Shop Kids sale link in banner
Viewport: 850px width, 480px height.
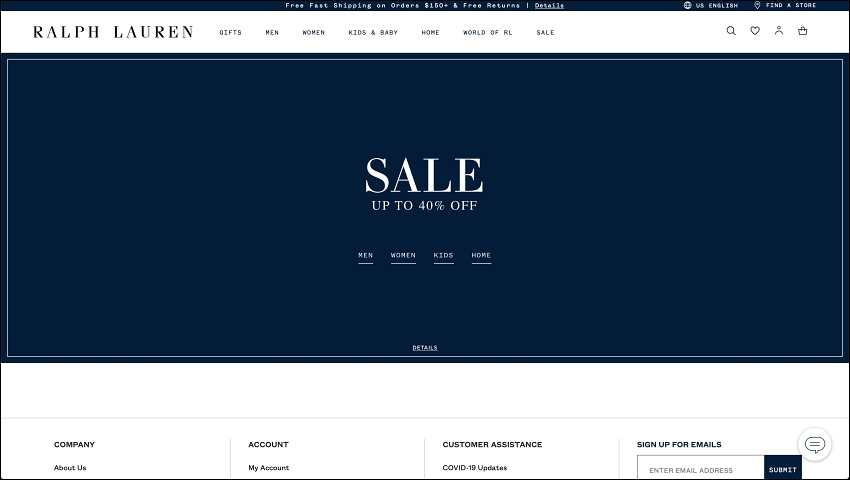[443, 255]
